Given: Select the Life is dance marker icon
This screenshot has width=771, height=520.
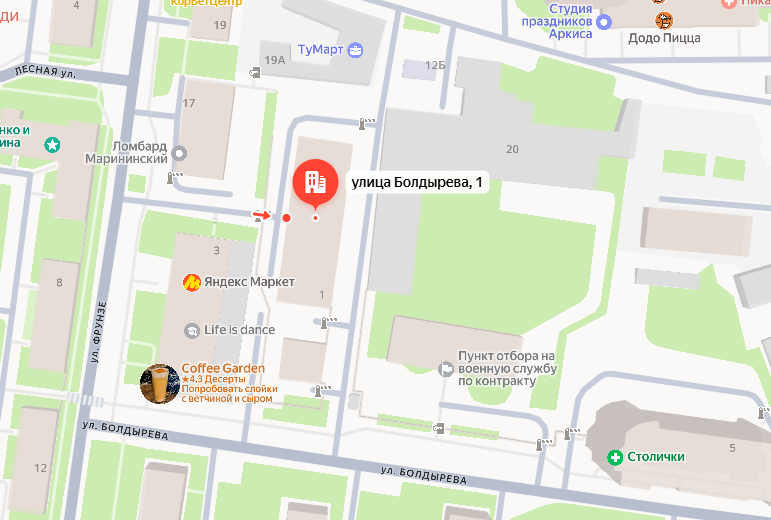Looking at the screenshot, I should pyautogui.click(x=192, y=330).
